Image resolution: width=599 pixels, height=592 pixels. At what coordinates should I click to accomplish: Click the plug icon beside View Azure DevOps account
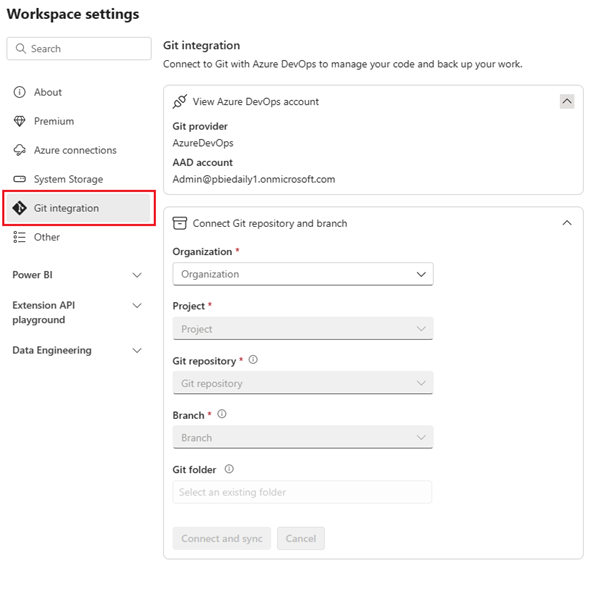(x=180, y=102)
